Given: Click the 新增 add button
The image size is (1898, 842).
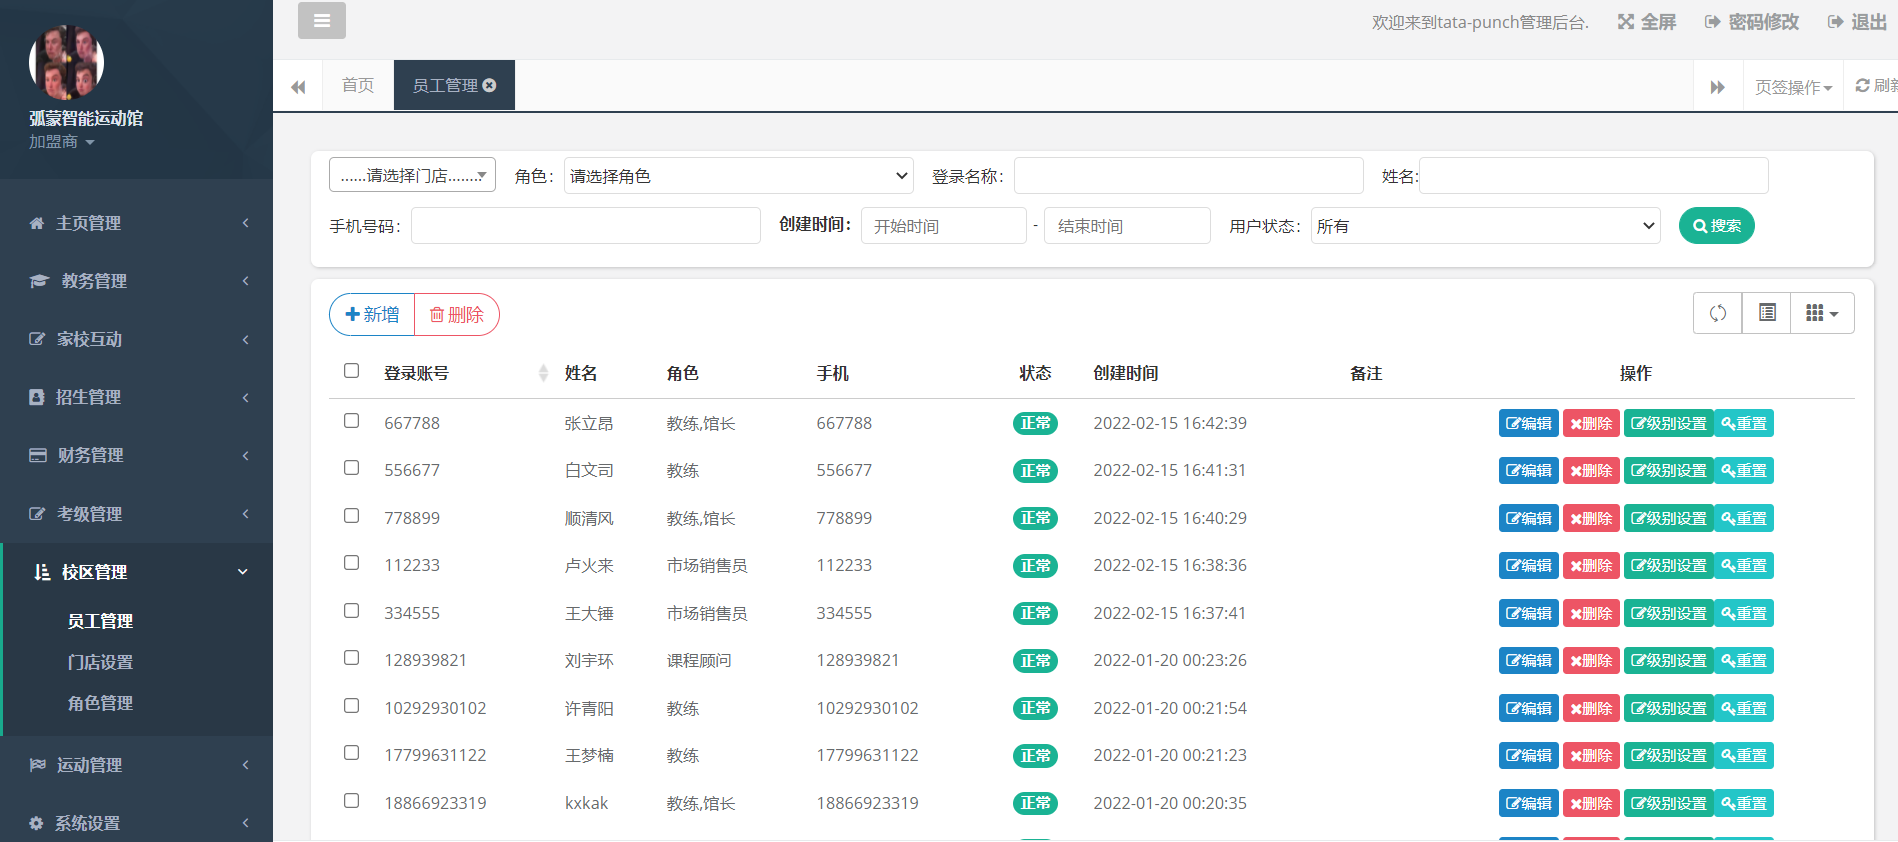Looking at the screenshot, I should point(372,315).
